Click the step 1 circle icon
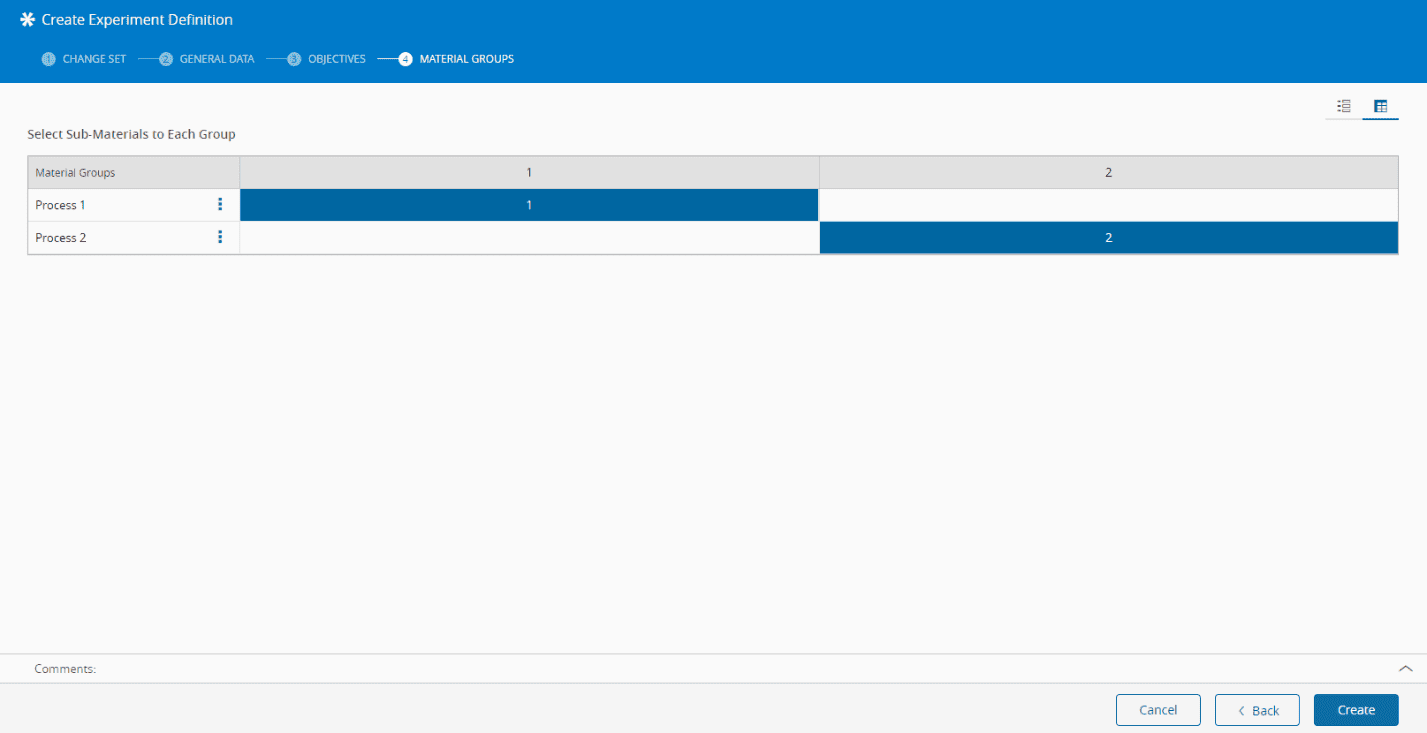Screen dimensions: 1427x733 pos(47,58)
